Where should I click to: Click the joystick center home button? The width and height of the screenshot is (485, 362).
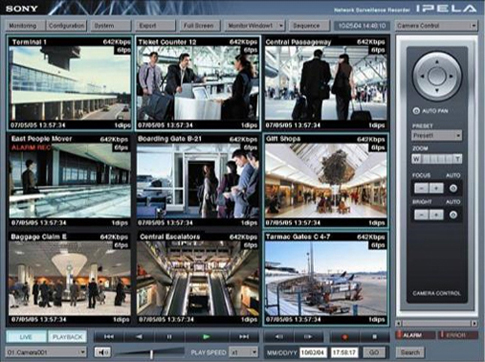click(x=437, y=76)
